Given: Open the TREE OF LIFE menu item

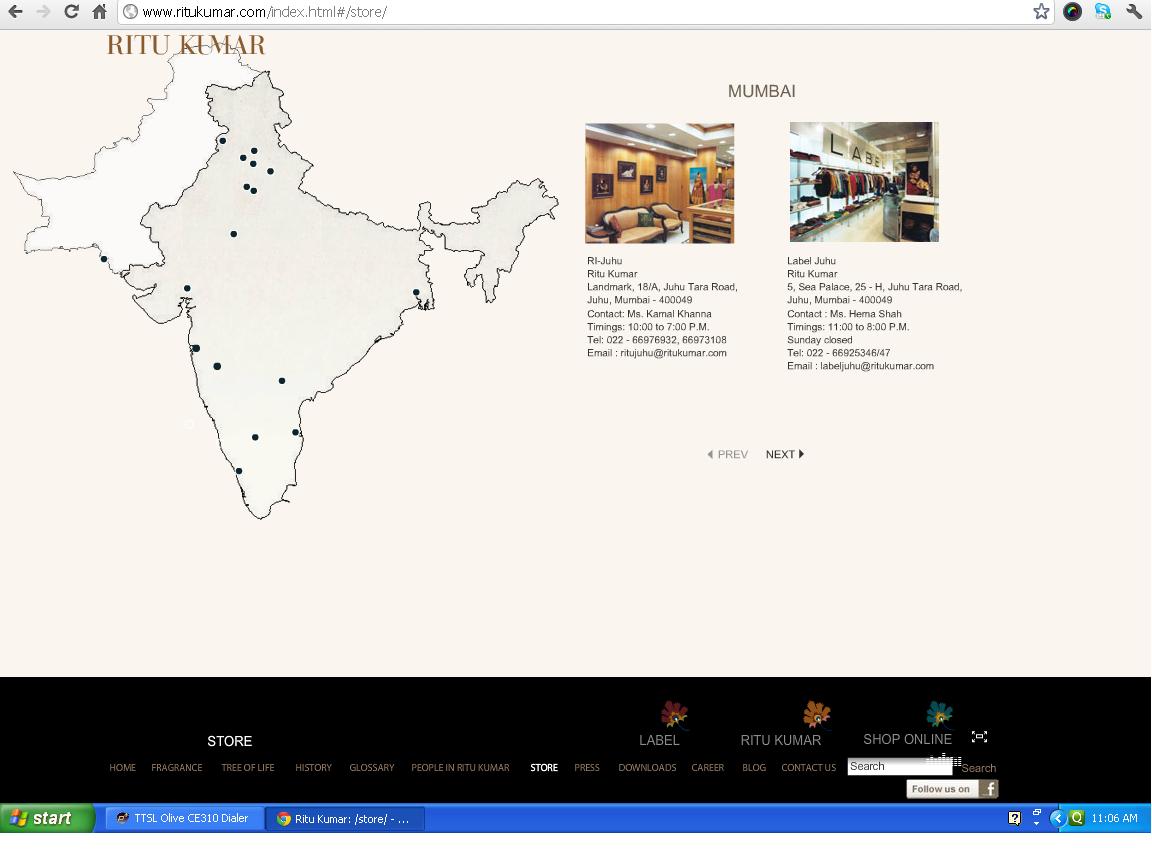Looking at the screenshot, I should [248, 768].
